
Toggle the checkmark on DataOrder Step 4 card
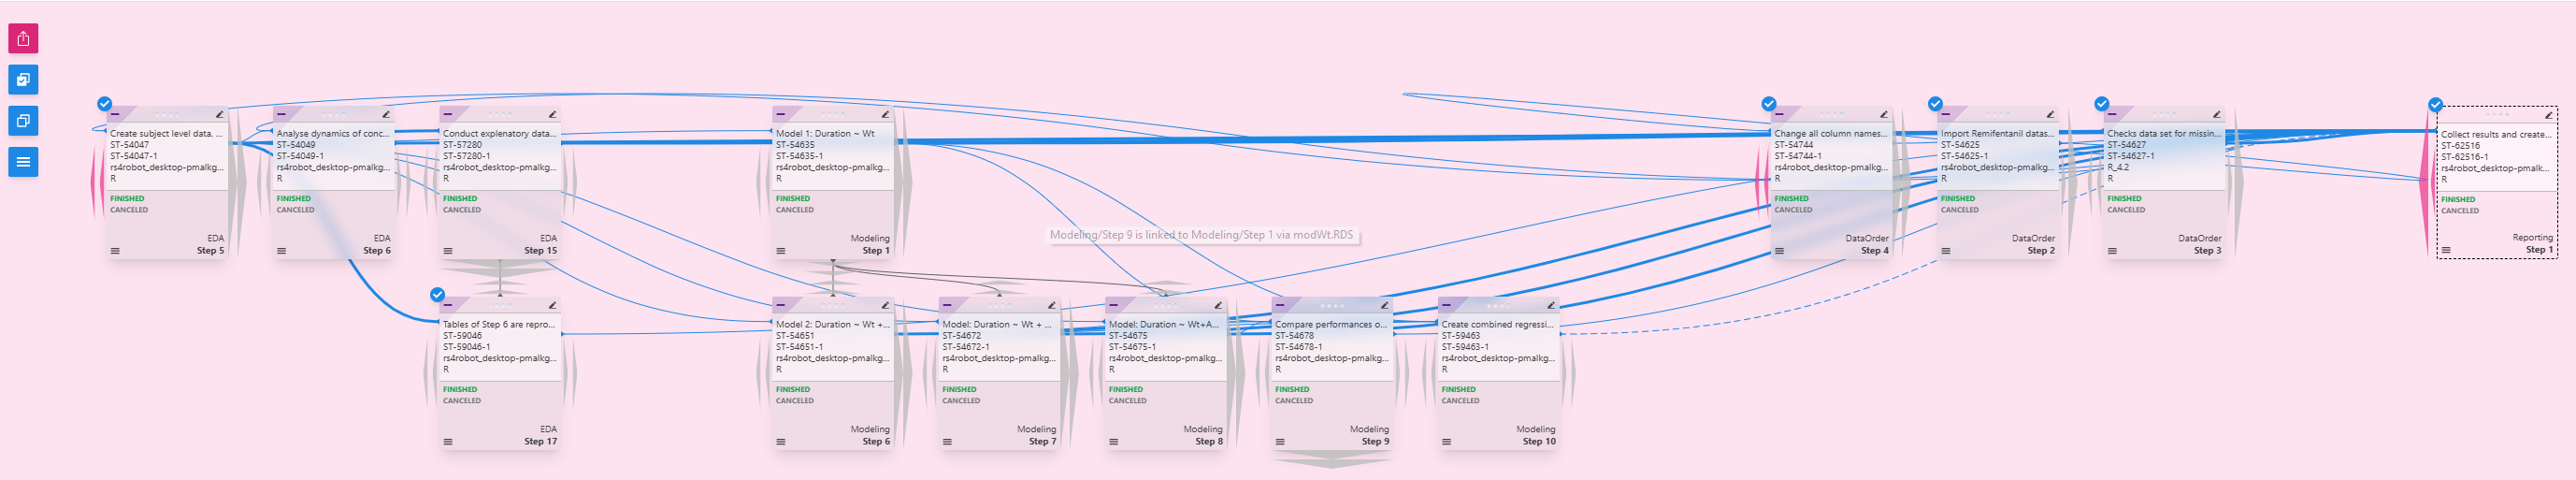point(1769,104)
